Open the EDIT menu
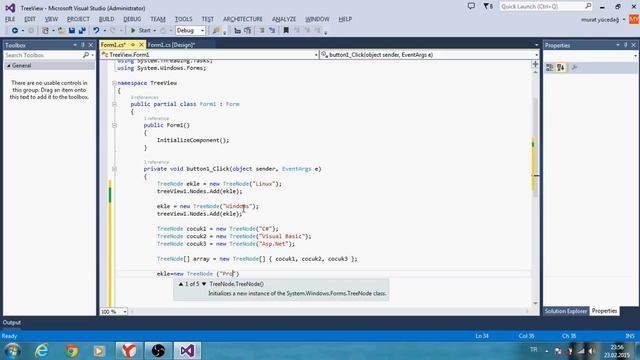 (x=30, y=19)
